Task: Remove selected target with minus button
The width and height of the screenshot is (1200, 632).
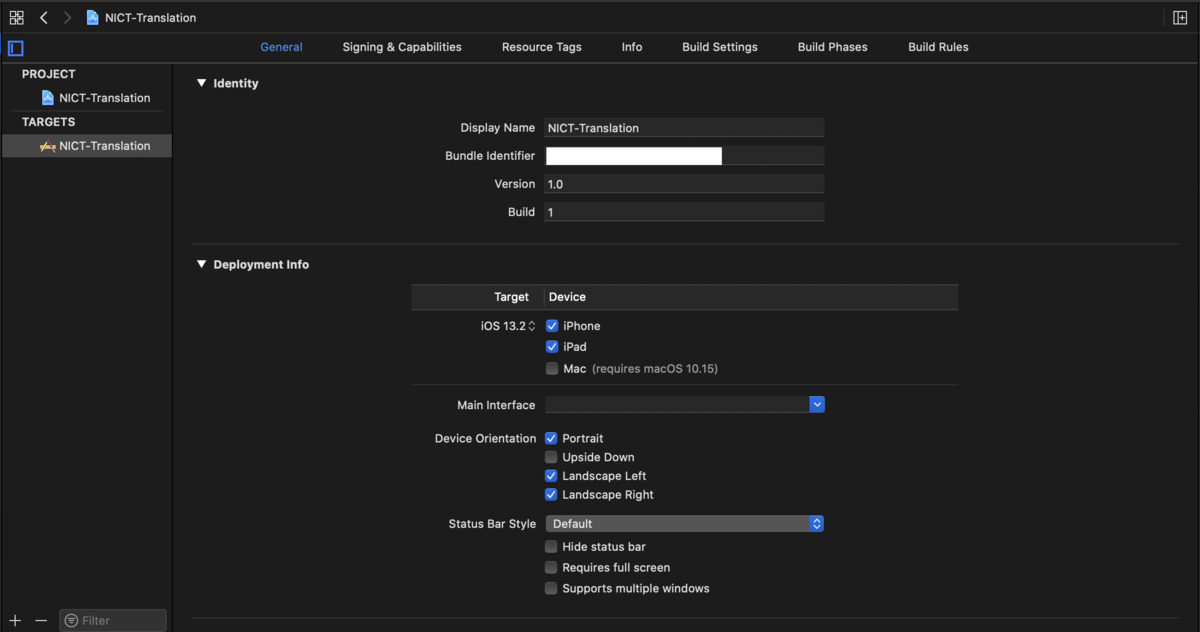Action: (41, 621)
